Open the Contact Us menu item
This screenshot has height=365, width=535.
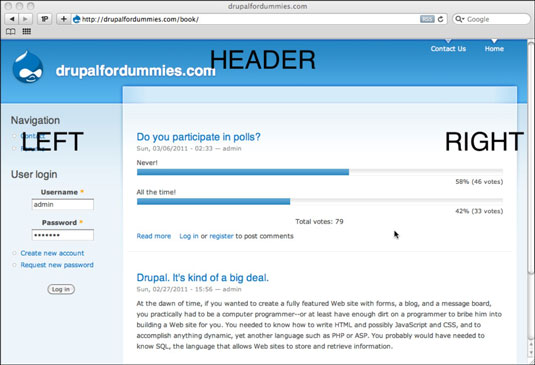[448, 49]
